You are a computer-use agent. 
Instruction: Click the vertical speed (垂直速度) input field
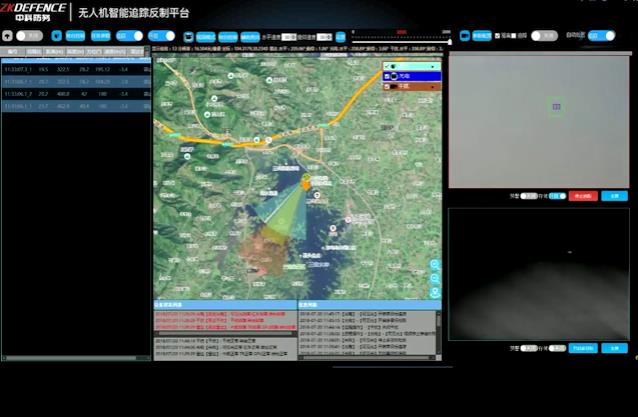point(325,37)
